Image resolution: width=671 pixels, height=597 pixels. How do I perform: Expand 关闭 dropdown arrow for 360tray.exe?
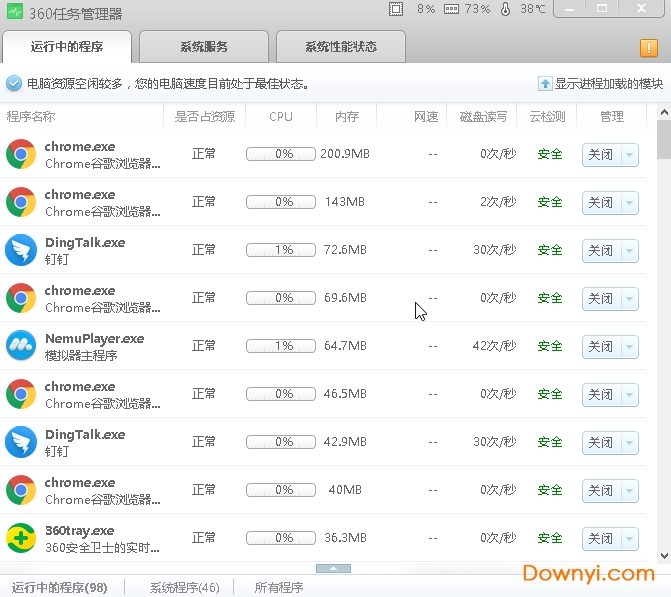click(x=629, y=539)
